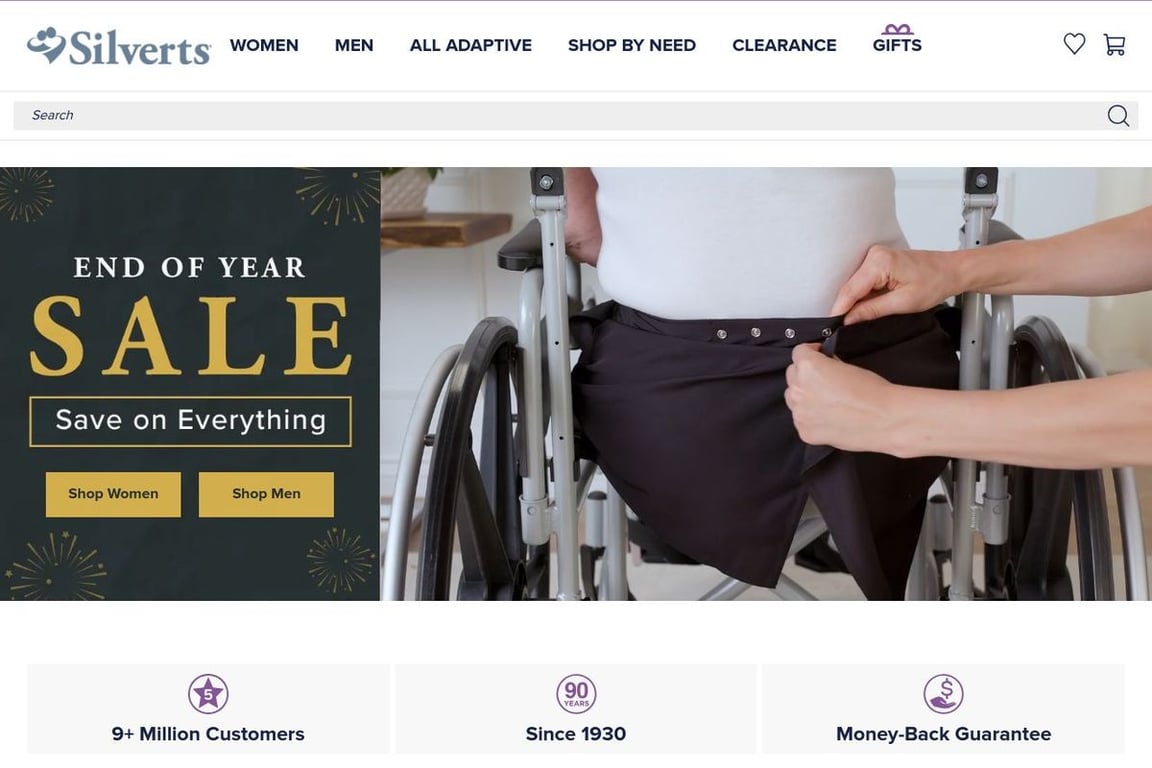
Task: Click the gift bow icon above Gifts
Action: pyautogui.click(x=898, y=29)
